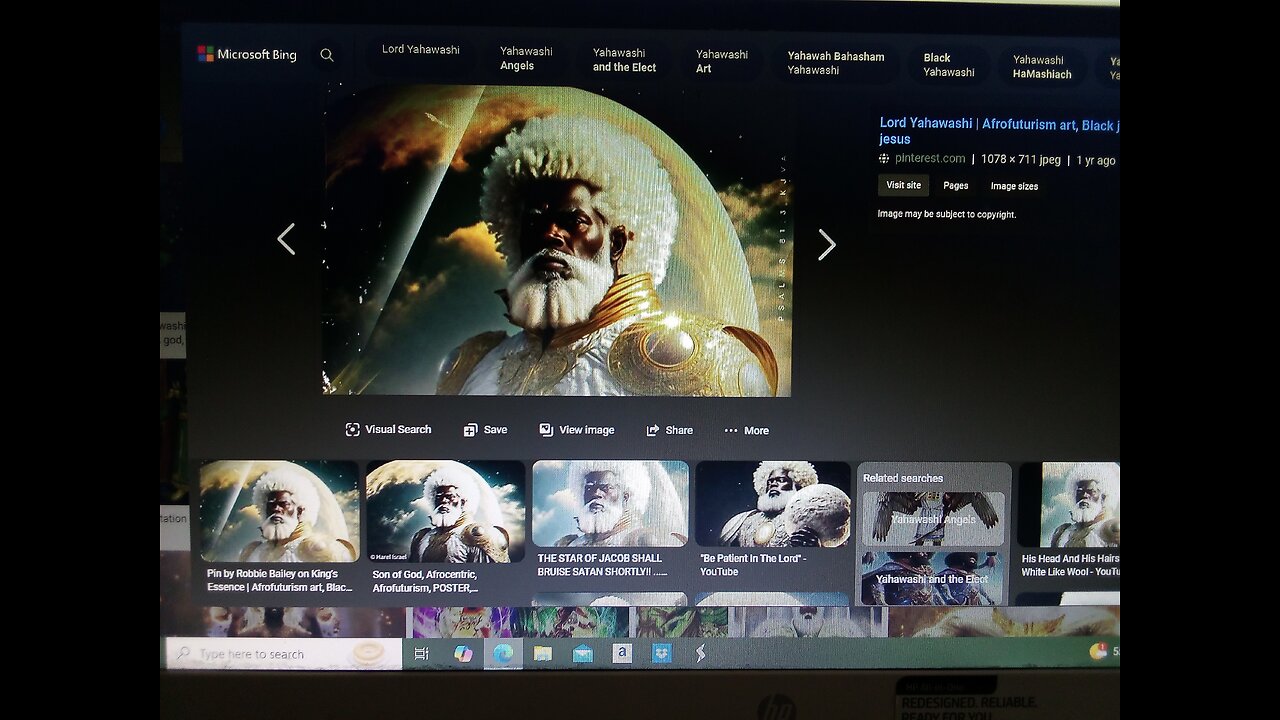Image resolution: width=1280 pixels, height=720 pixels.
Task: Click the Share arrow icon
Action: [x=653, y=430]
